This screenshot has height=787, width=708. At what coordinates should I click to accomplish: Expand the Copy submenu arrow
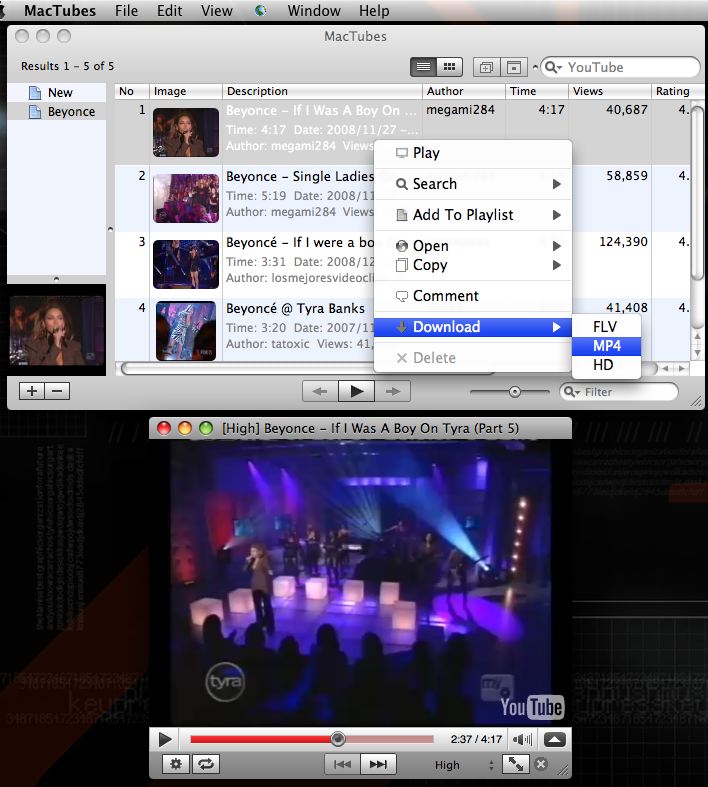tap(556, 265)
